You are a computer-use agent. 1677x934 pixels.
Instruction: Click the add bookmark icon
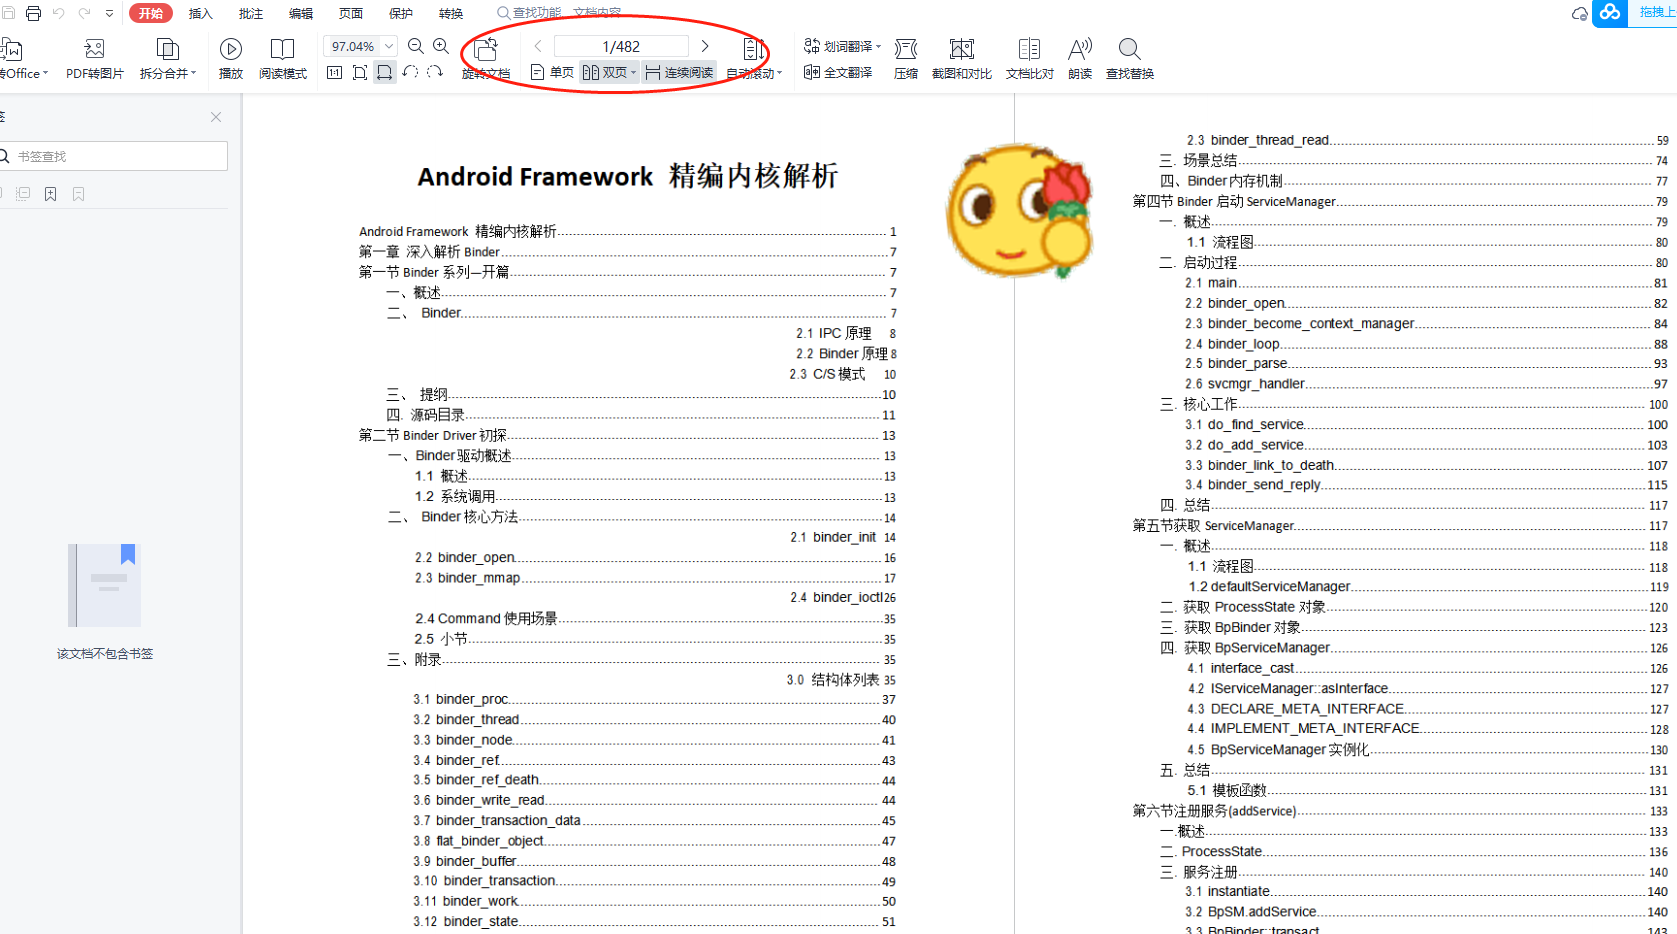coord(50,194)
